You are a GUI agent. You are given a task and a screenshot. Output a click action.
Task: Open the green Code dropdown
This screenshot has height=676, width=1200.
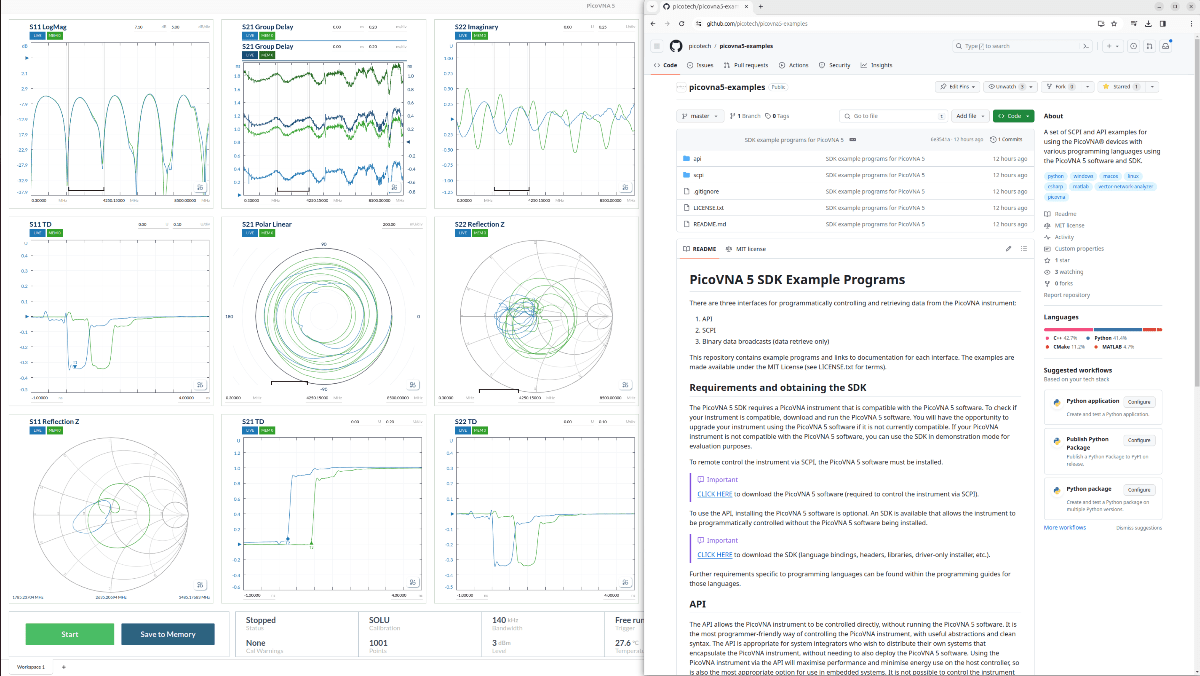point(1013,116)
